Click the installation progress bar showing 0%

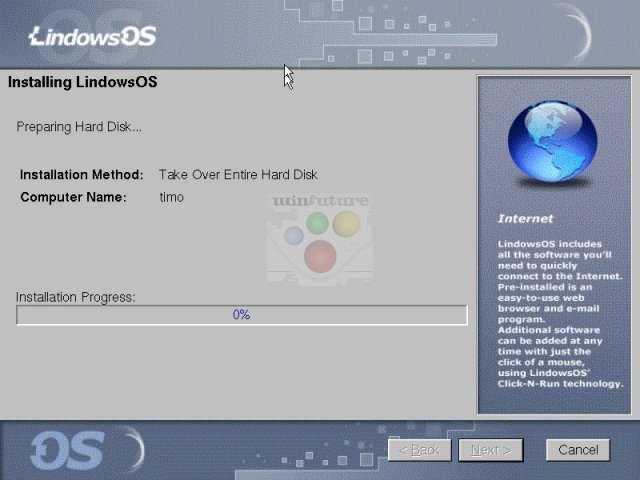point(242,315)
